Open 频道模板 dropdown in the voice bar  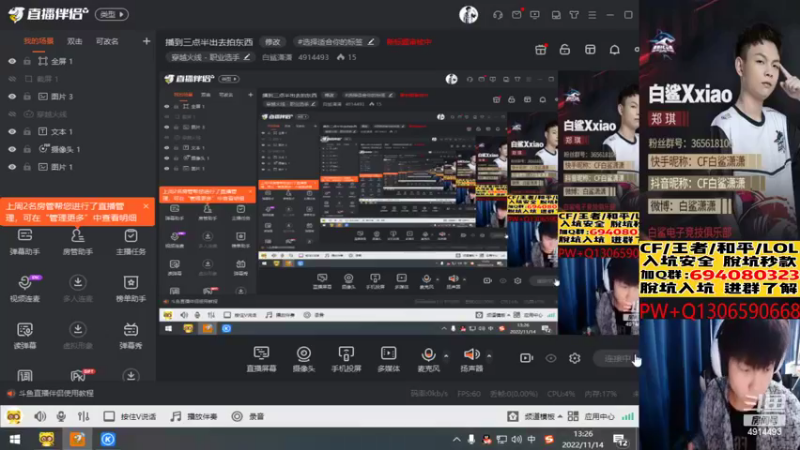point(535,416)
